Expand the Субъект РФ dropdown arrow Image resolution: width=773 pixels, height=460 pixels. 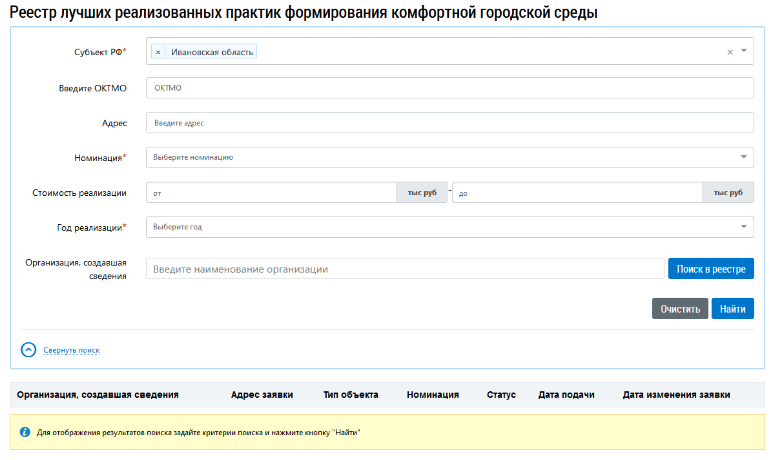744,51
